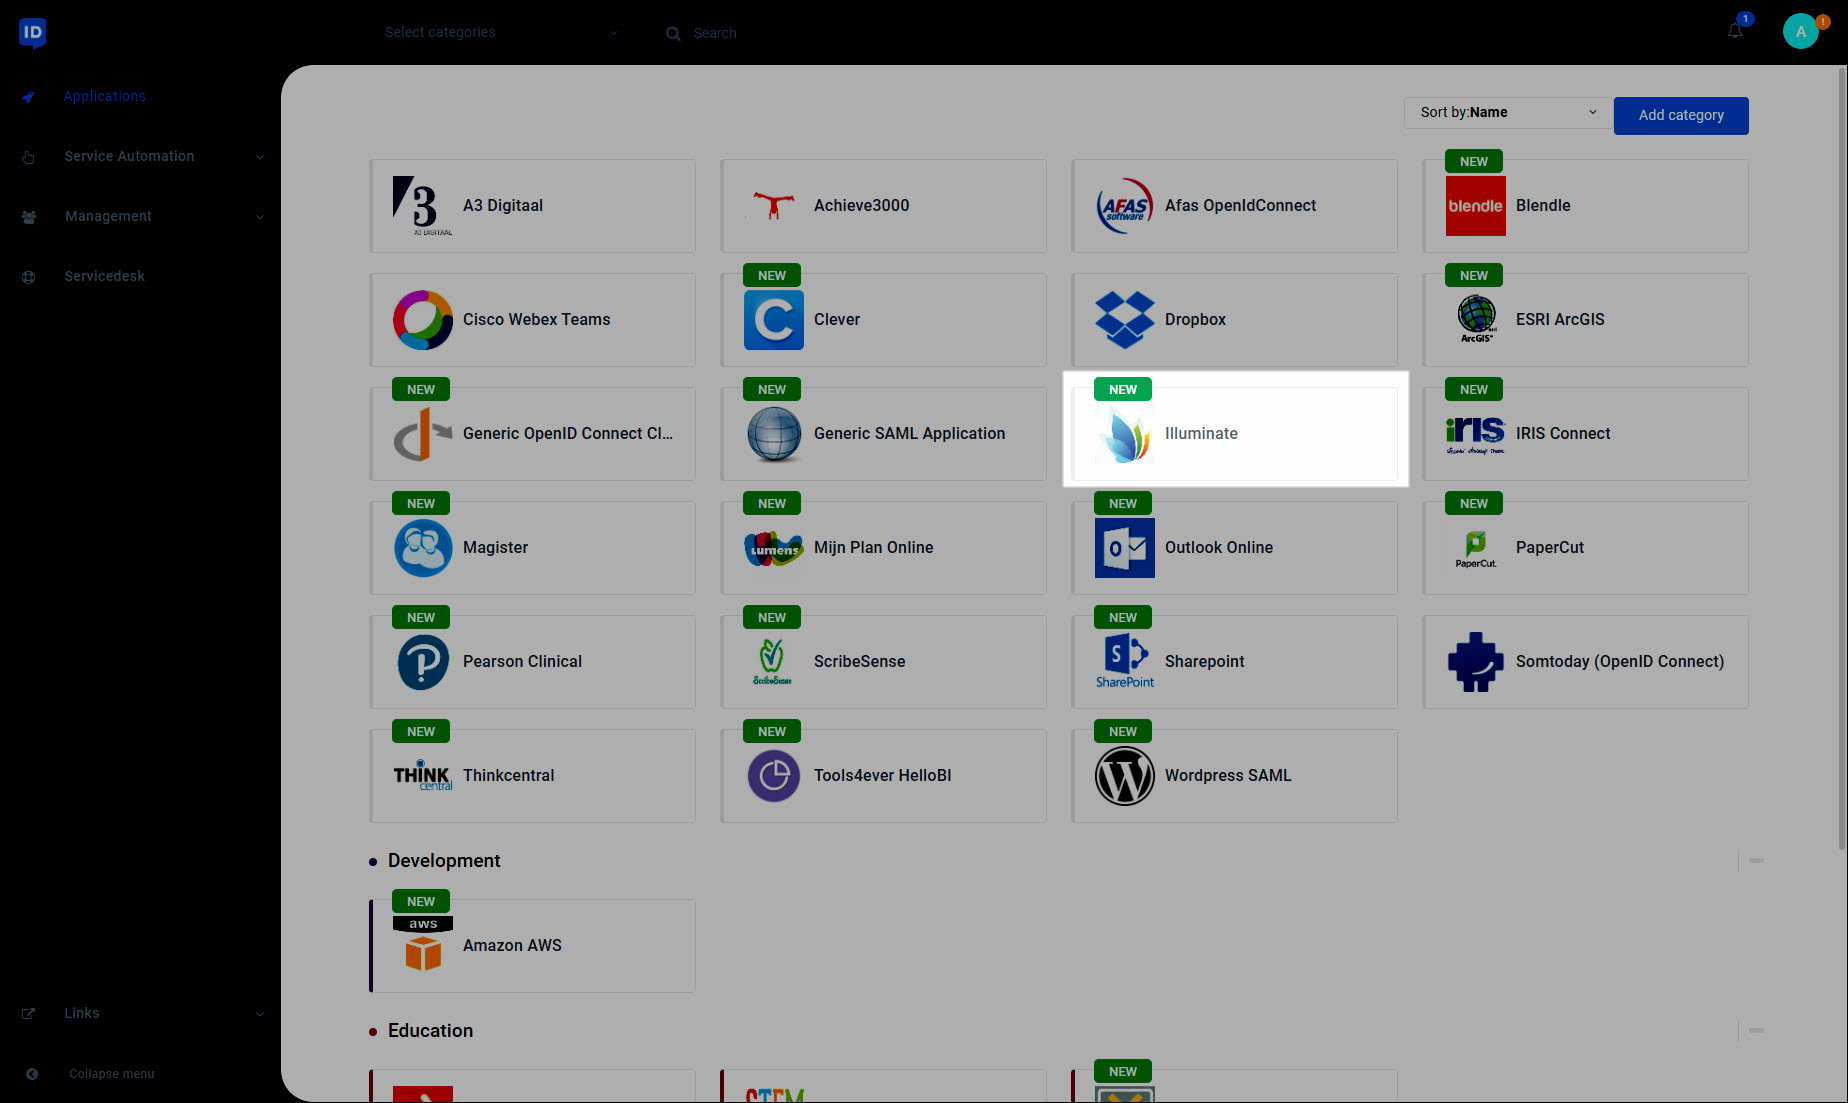The image size is (1848, 1103).
Task: Click the Dropbox box logo
Action: (x=1125, y=320)
